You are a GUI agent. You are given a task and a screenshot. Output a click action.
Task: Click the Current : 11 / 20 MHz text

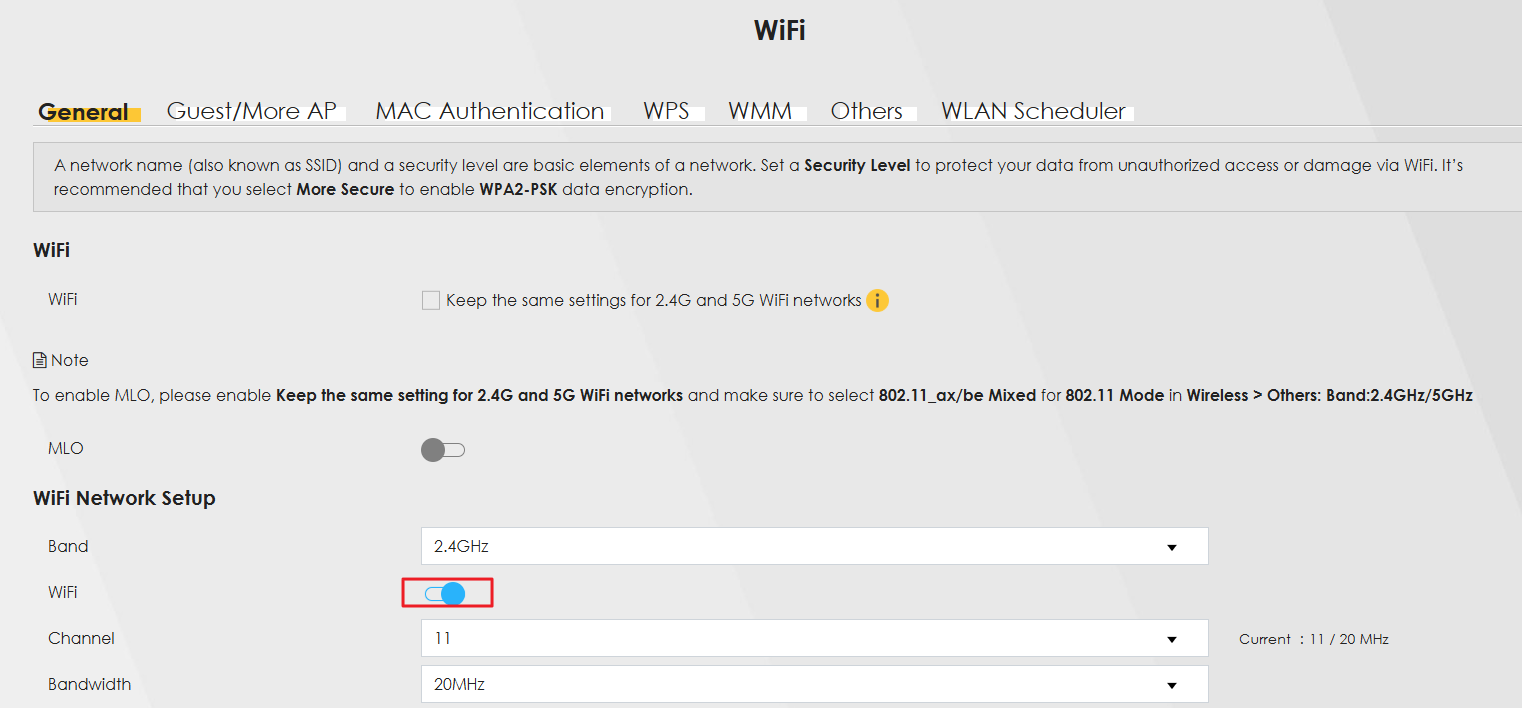pos(1314,639)
